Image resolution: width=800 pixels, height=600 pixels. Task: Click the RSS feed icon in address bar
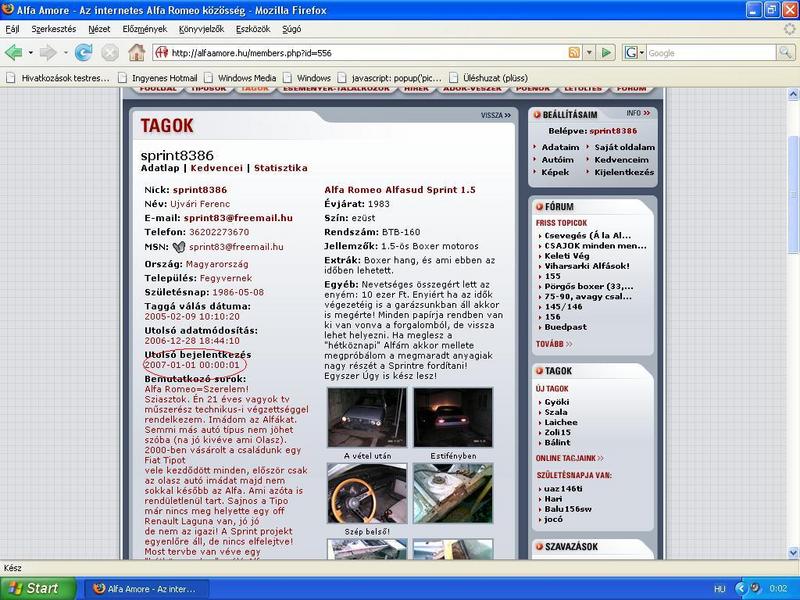[x=574, y=53]
